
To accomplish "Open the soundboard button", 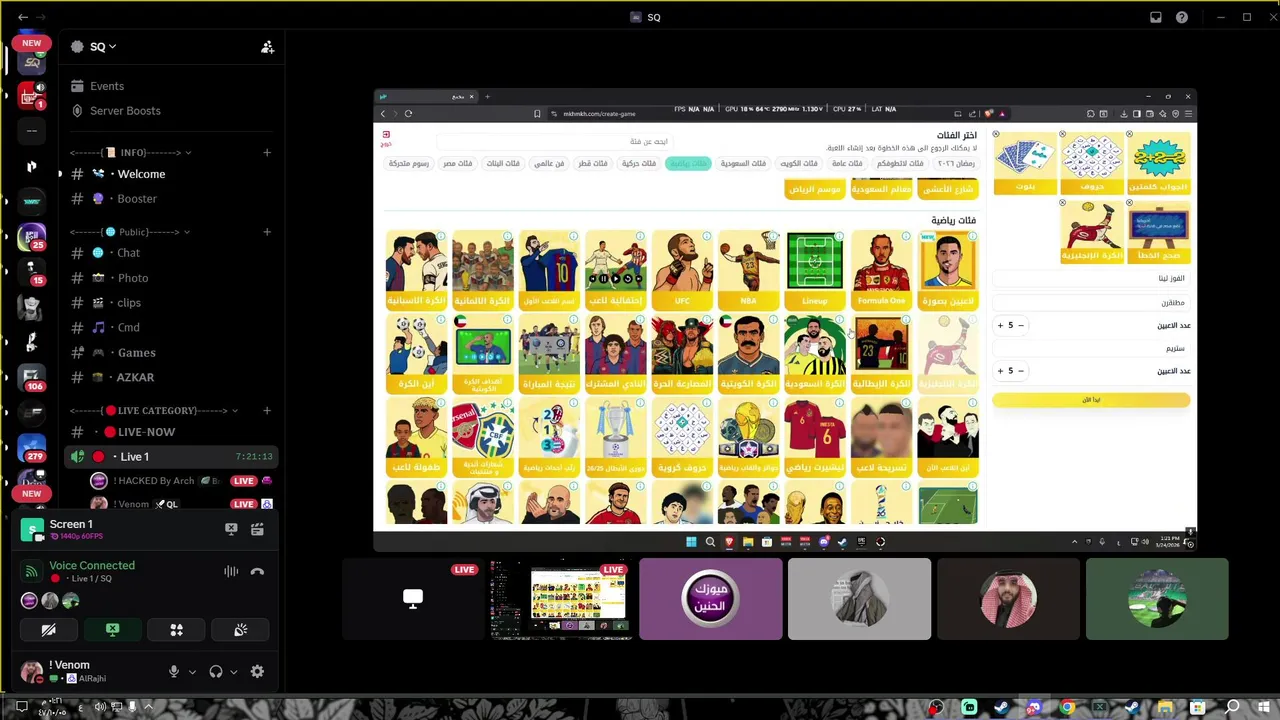I will 240,630.
